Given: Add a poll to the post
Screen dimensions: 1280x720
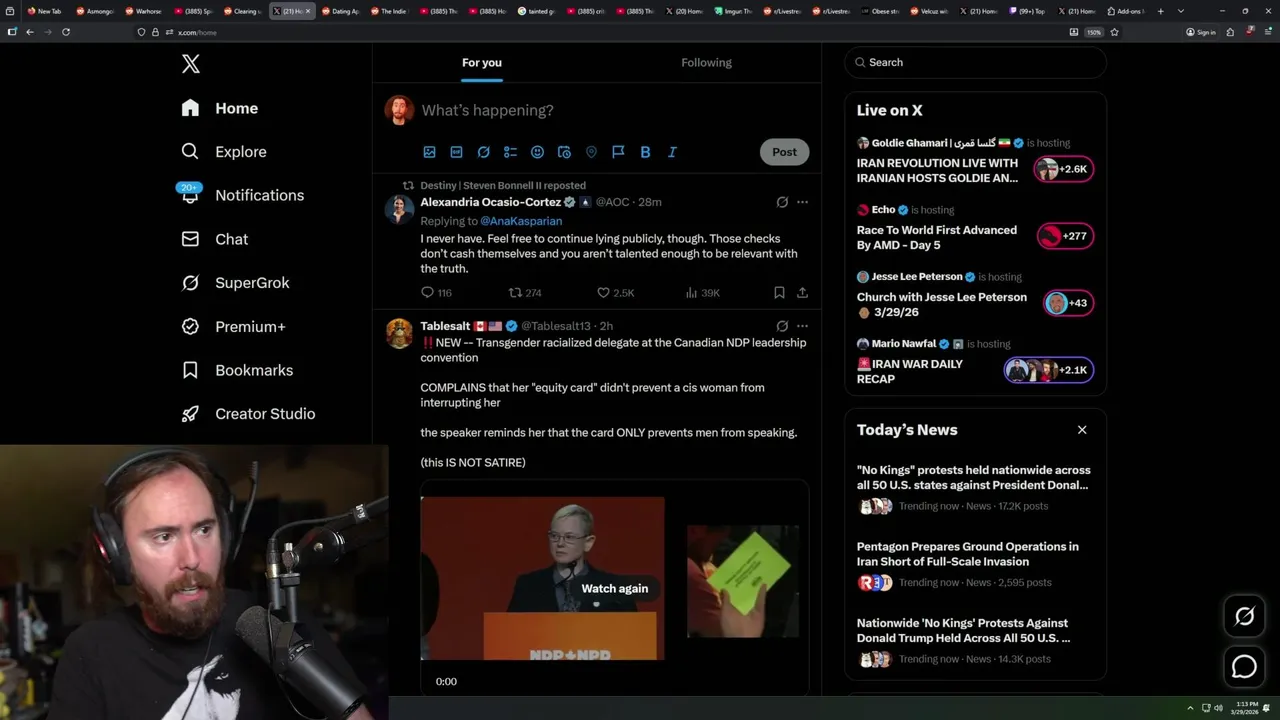Looking at the screenshot, I should tap(510, 152).
